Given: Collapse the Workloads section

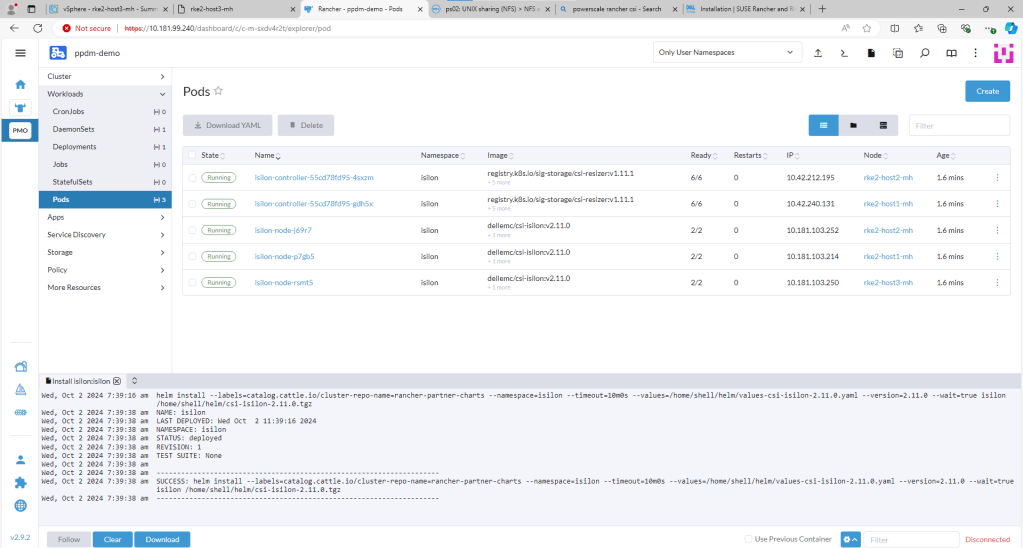Looking at the screenshot, I should click(x=105, y=94).
